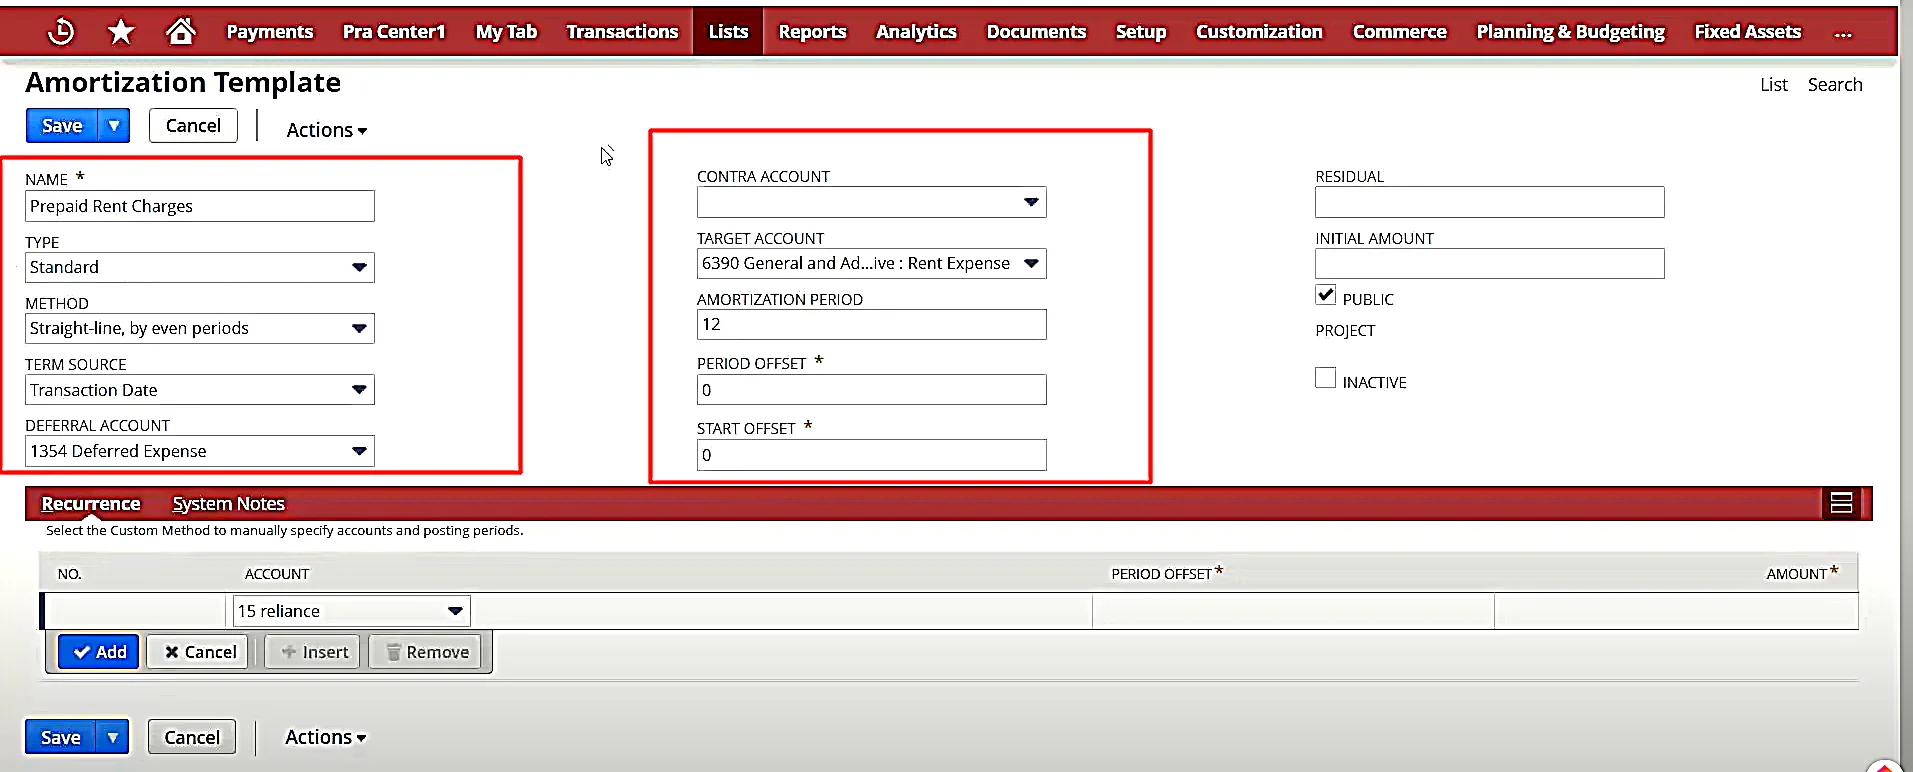The height and width of the screenshot is (772, 1913).
Task: Click the bottom Cancel button
Action: [x=192, y=738]
